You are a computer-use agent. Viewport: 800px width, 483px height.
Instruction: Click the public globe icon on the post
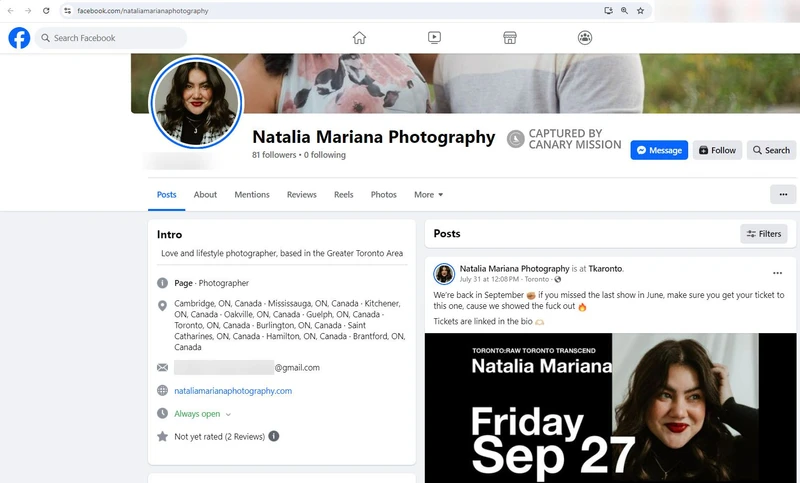558,279
